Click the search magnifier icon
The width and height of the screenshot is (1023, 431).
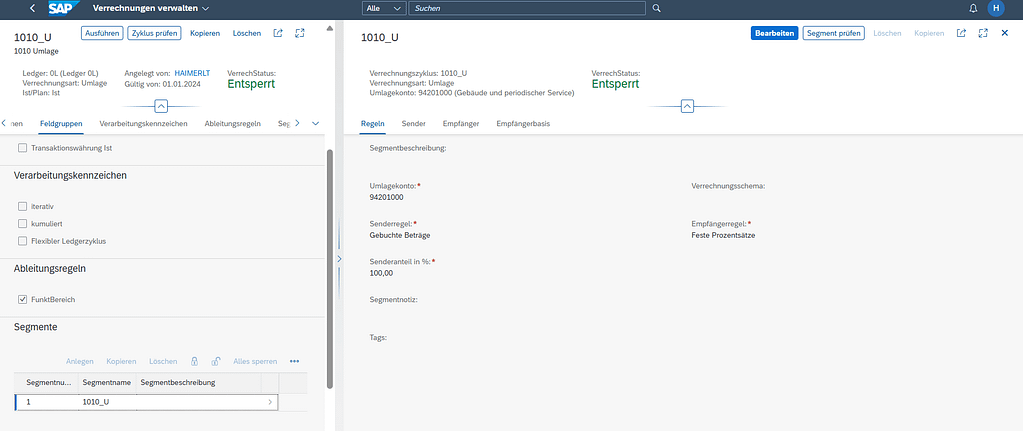657,8
